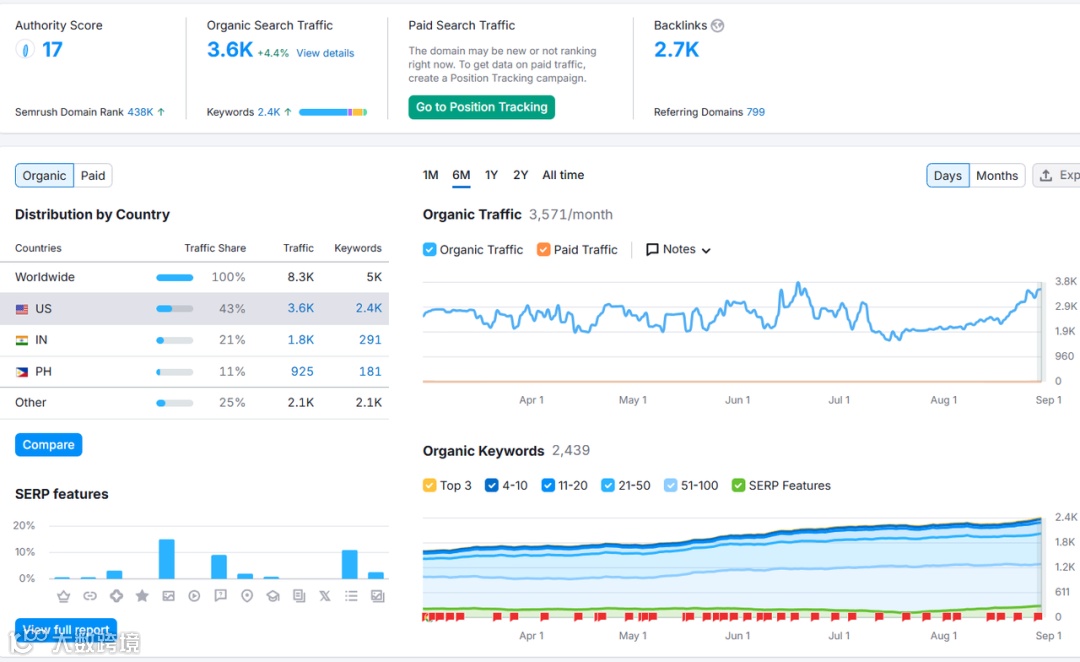
Task: Open the Referring Domains 799 link
Action: (x=756, y=112)
